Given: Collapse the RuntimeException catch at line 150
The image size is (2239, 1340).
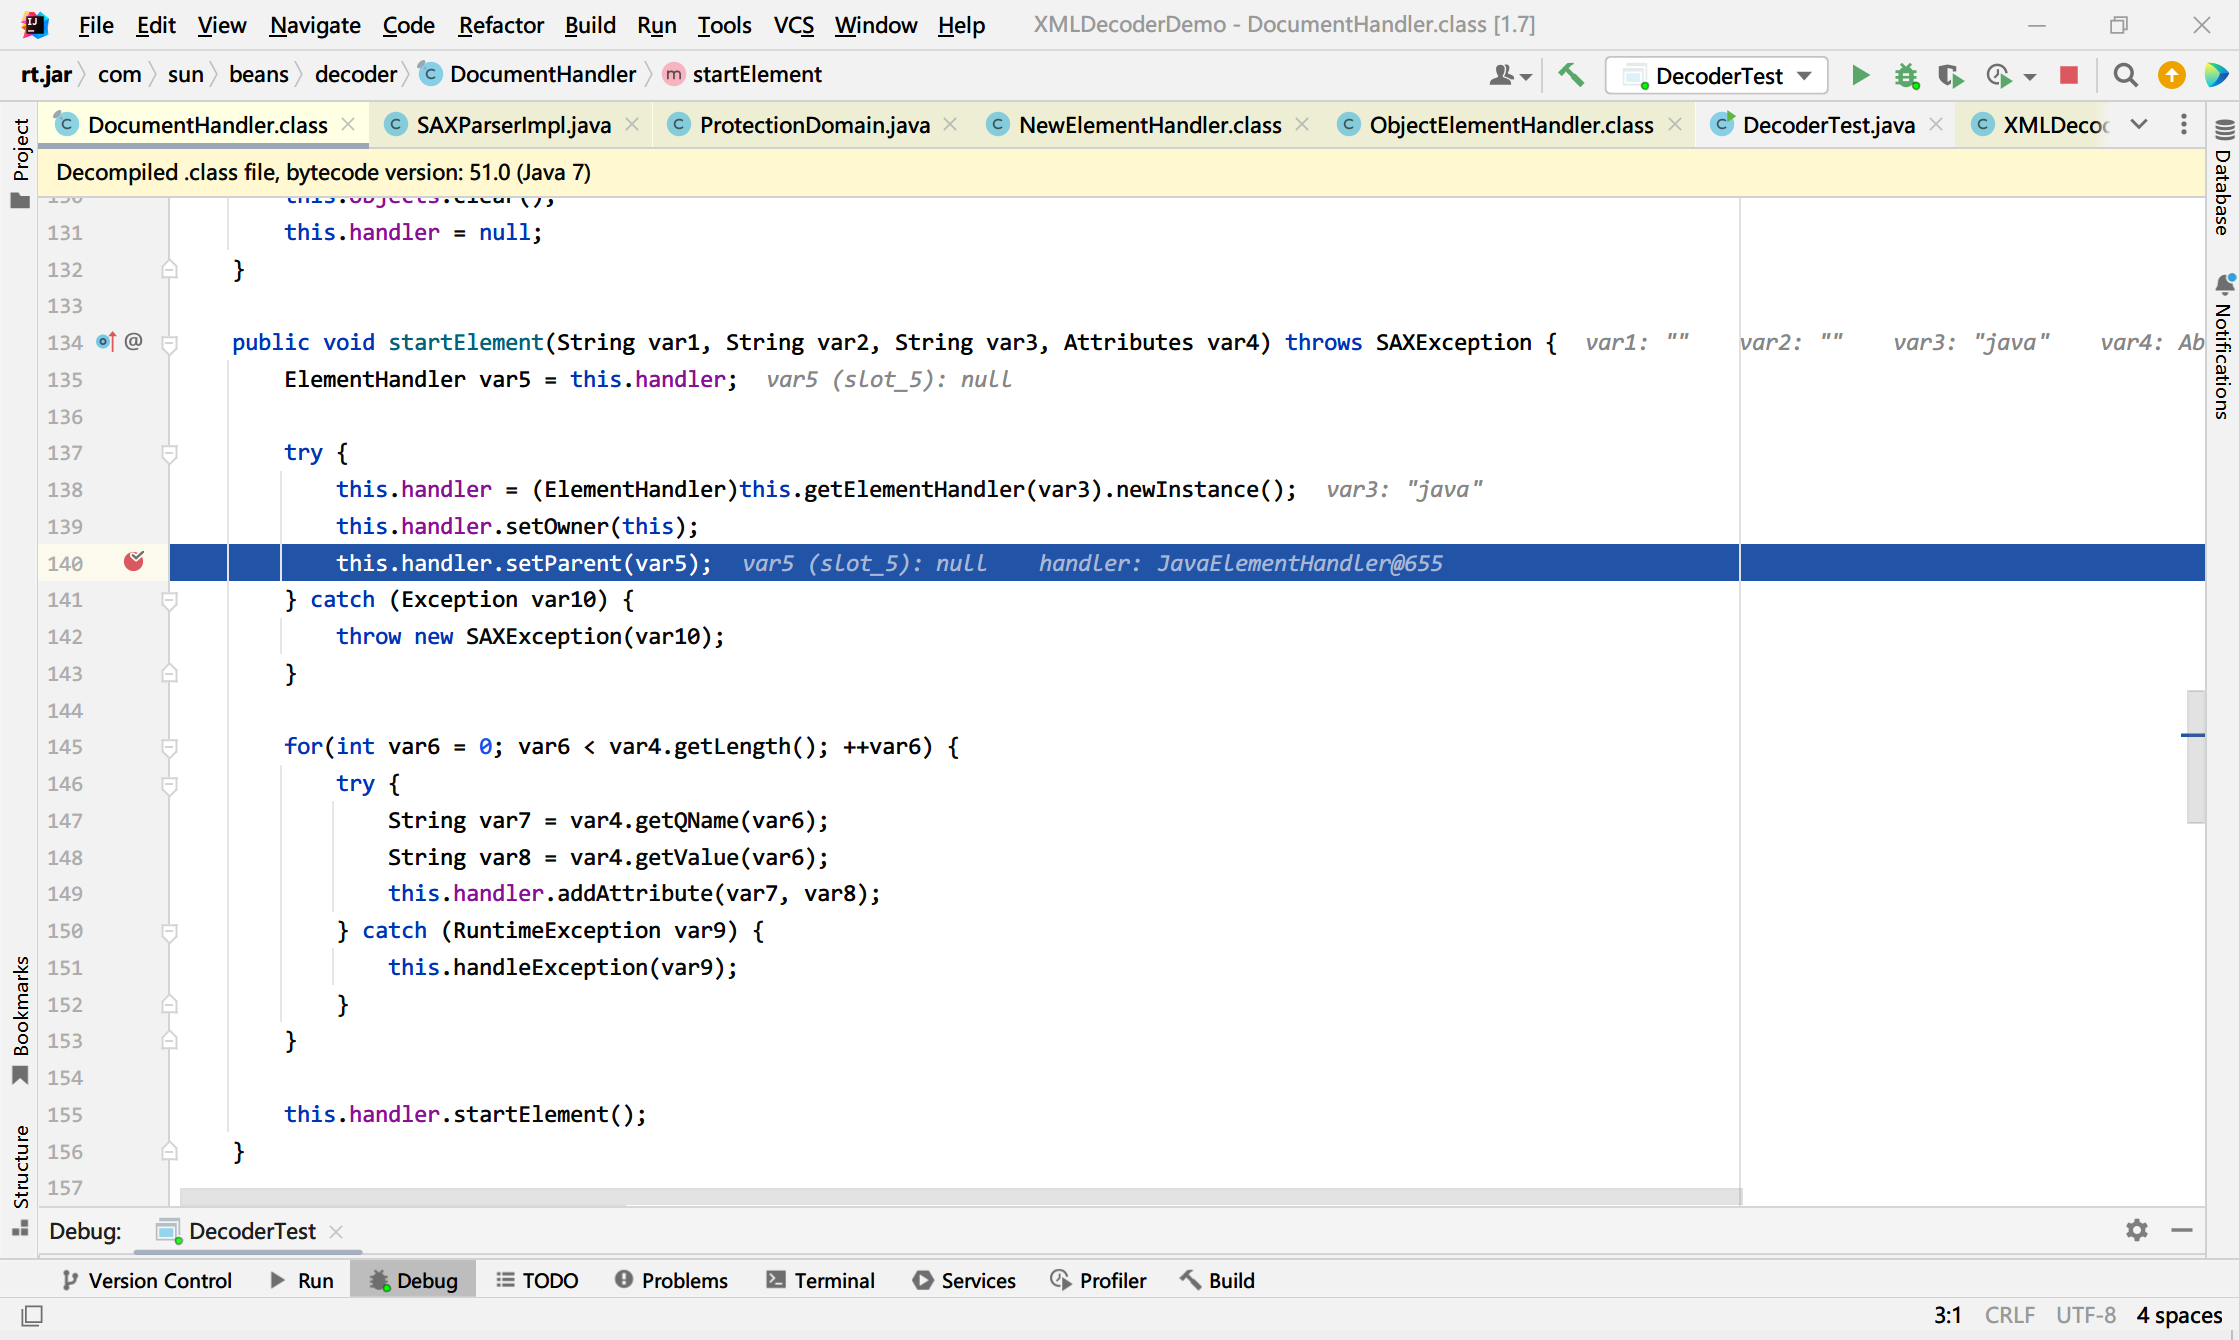Looking at the screenshot, I should click(x=170, y=931).
